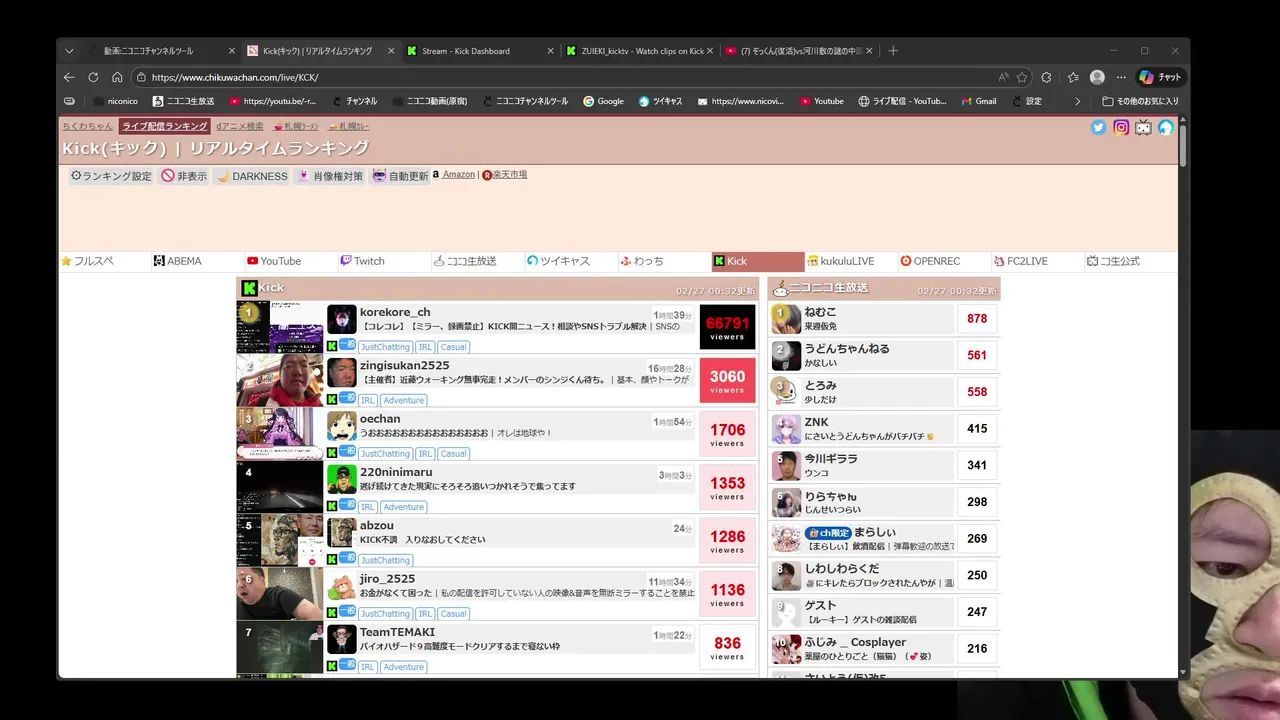Toggle 非表示 hide option
This screenshot has width=1280, height=720.
coord(184,176)
